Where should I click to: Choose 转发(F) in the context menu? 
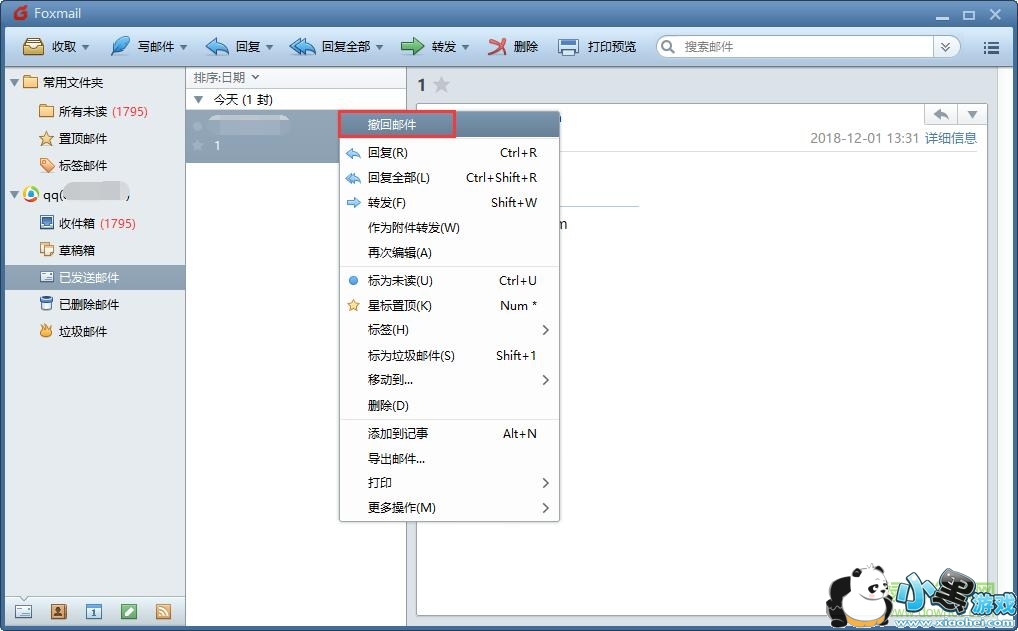pos(449,203)
